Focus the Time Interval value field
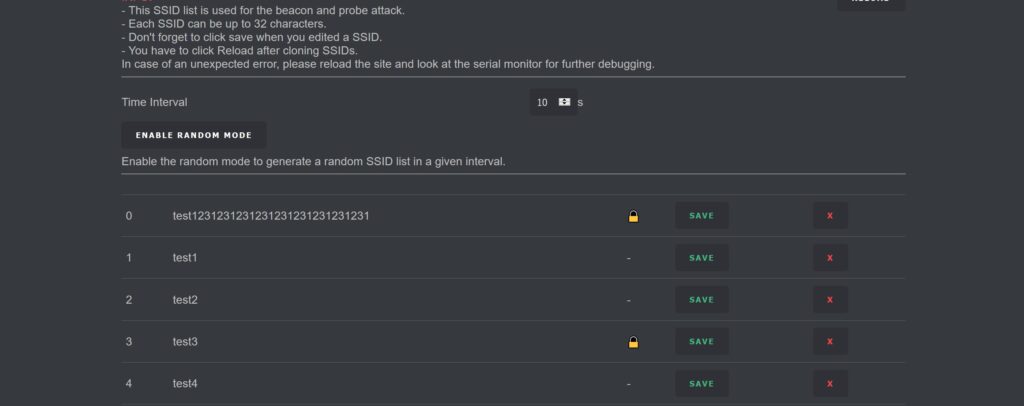Image resolution: width=1024 pixels, height=406 pixels. click(553, 102)
